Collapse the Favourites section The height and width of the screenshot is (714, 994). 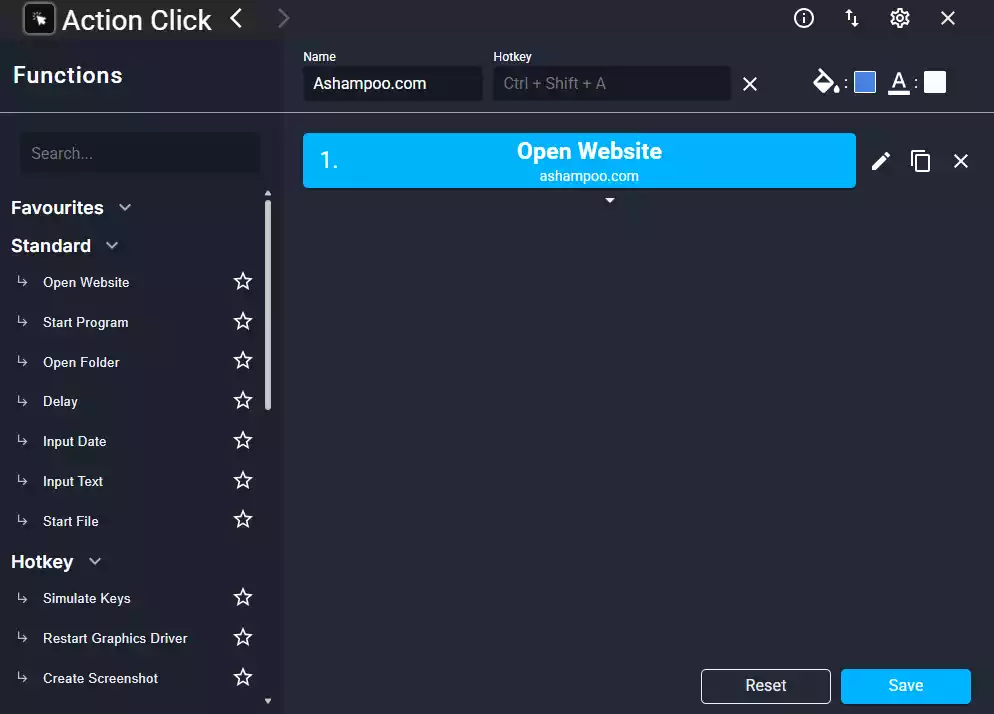(x=125, y=207)
